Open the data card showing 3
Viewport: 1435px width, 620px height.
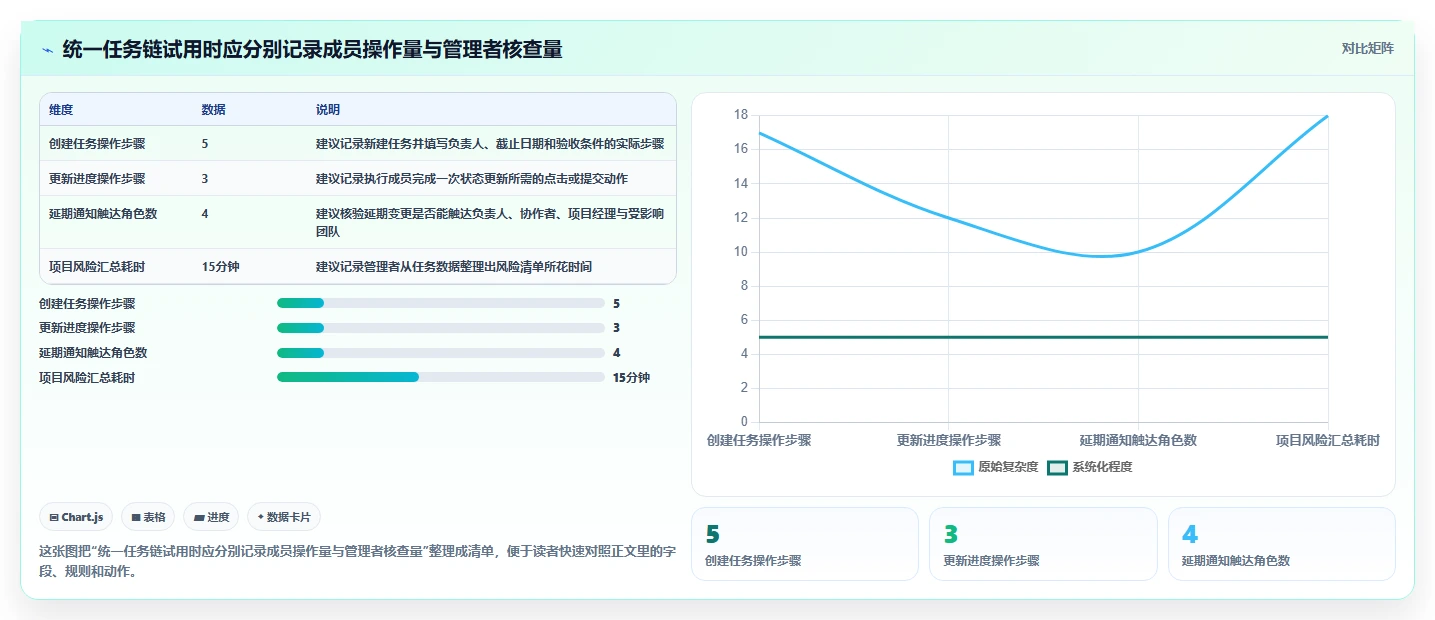1043,544
